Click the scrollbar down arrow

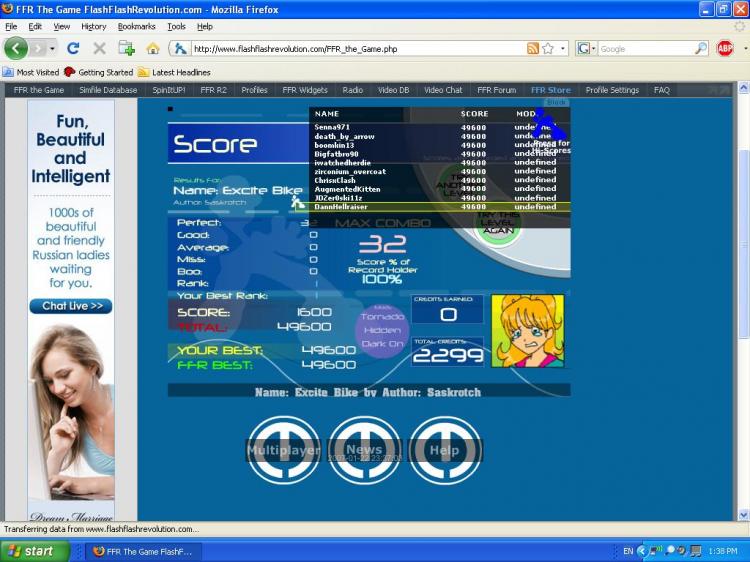(743, 515)
